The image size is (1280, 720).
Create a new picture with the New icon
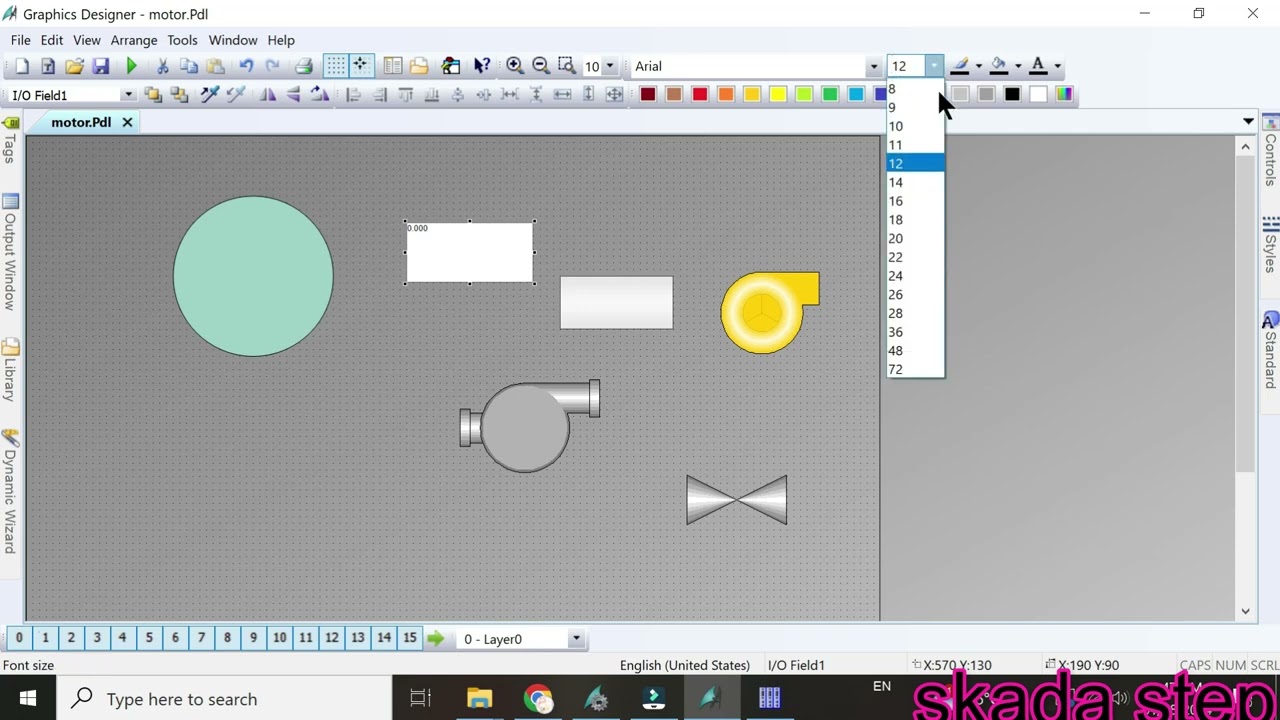click(x=22, y=66)
